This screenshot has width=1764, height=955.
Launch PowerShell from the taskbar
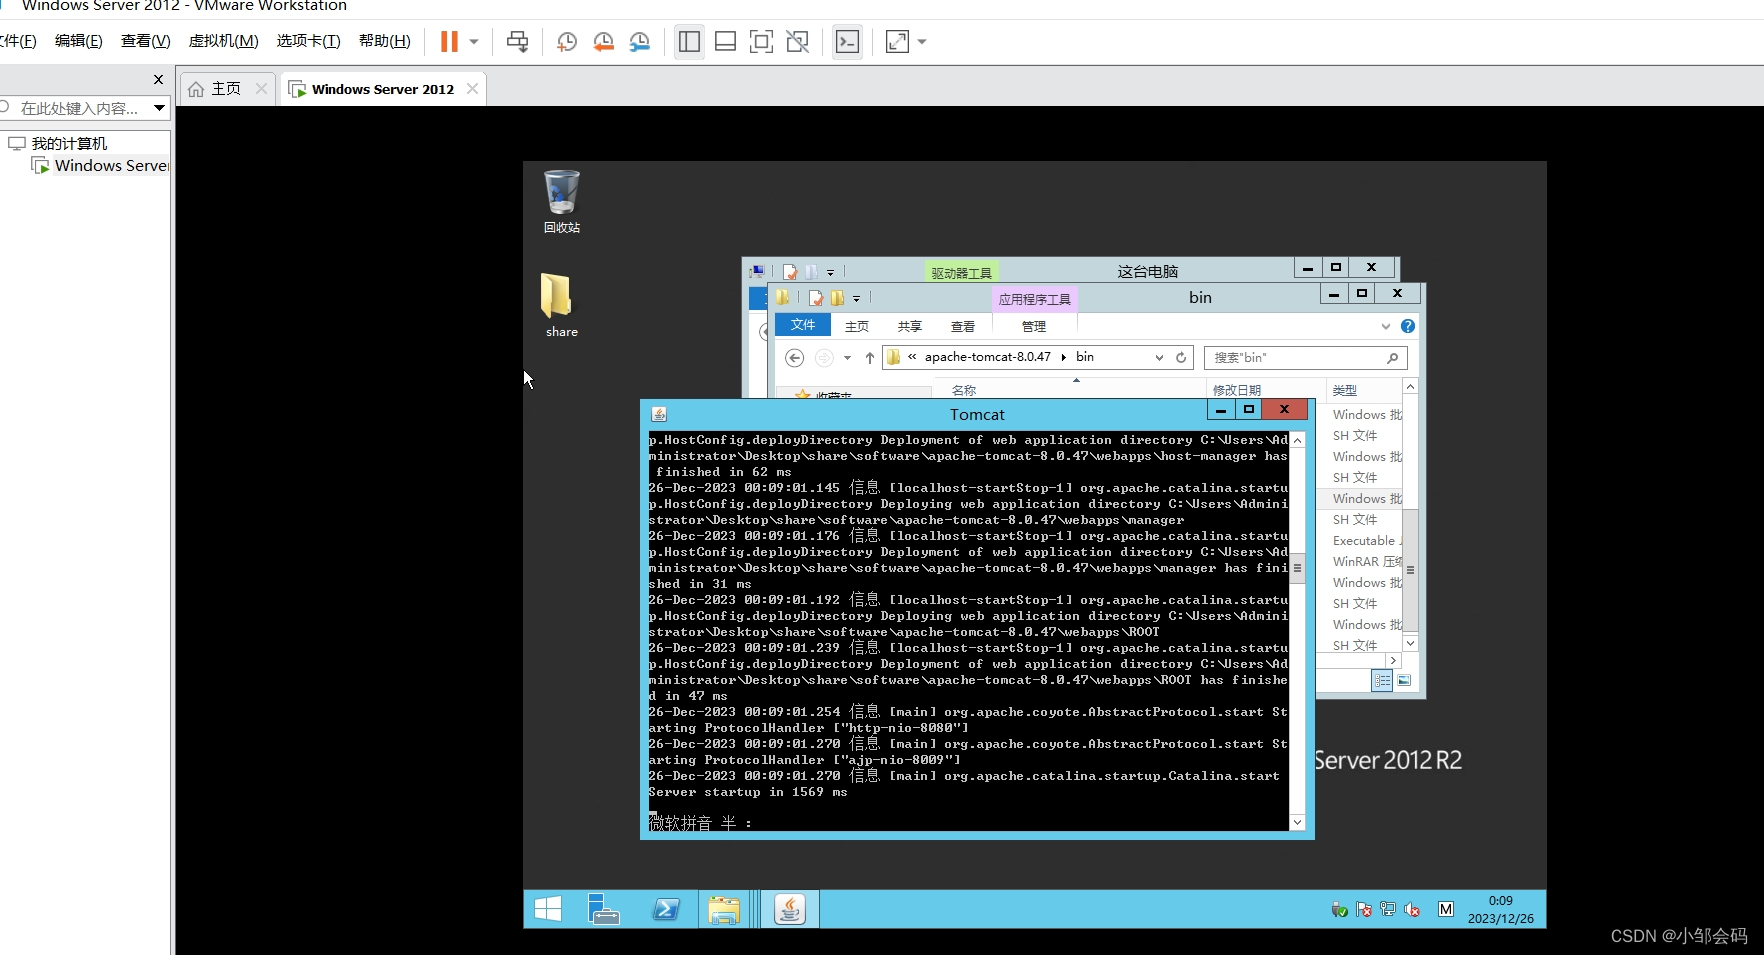[665, 909]
